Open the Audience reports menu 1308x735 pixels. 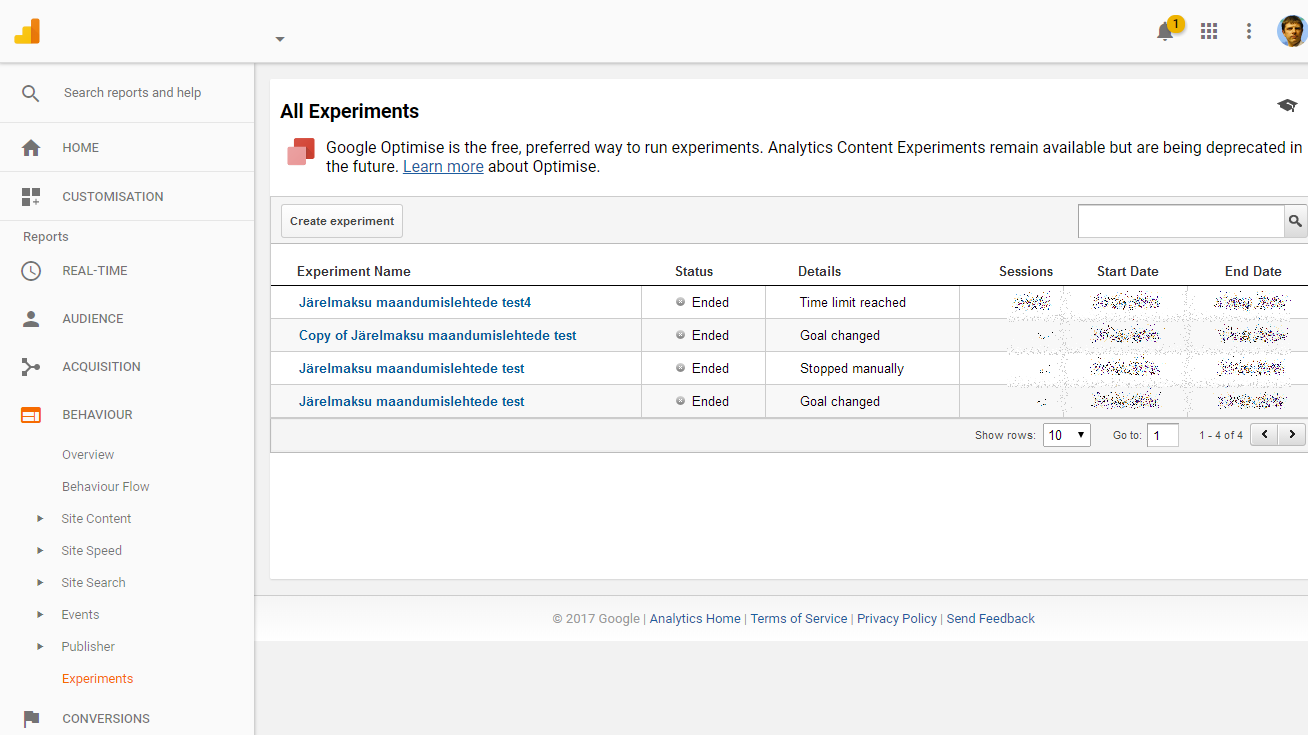[x=93, y=318]
